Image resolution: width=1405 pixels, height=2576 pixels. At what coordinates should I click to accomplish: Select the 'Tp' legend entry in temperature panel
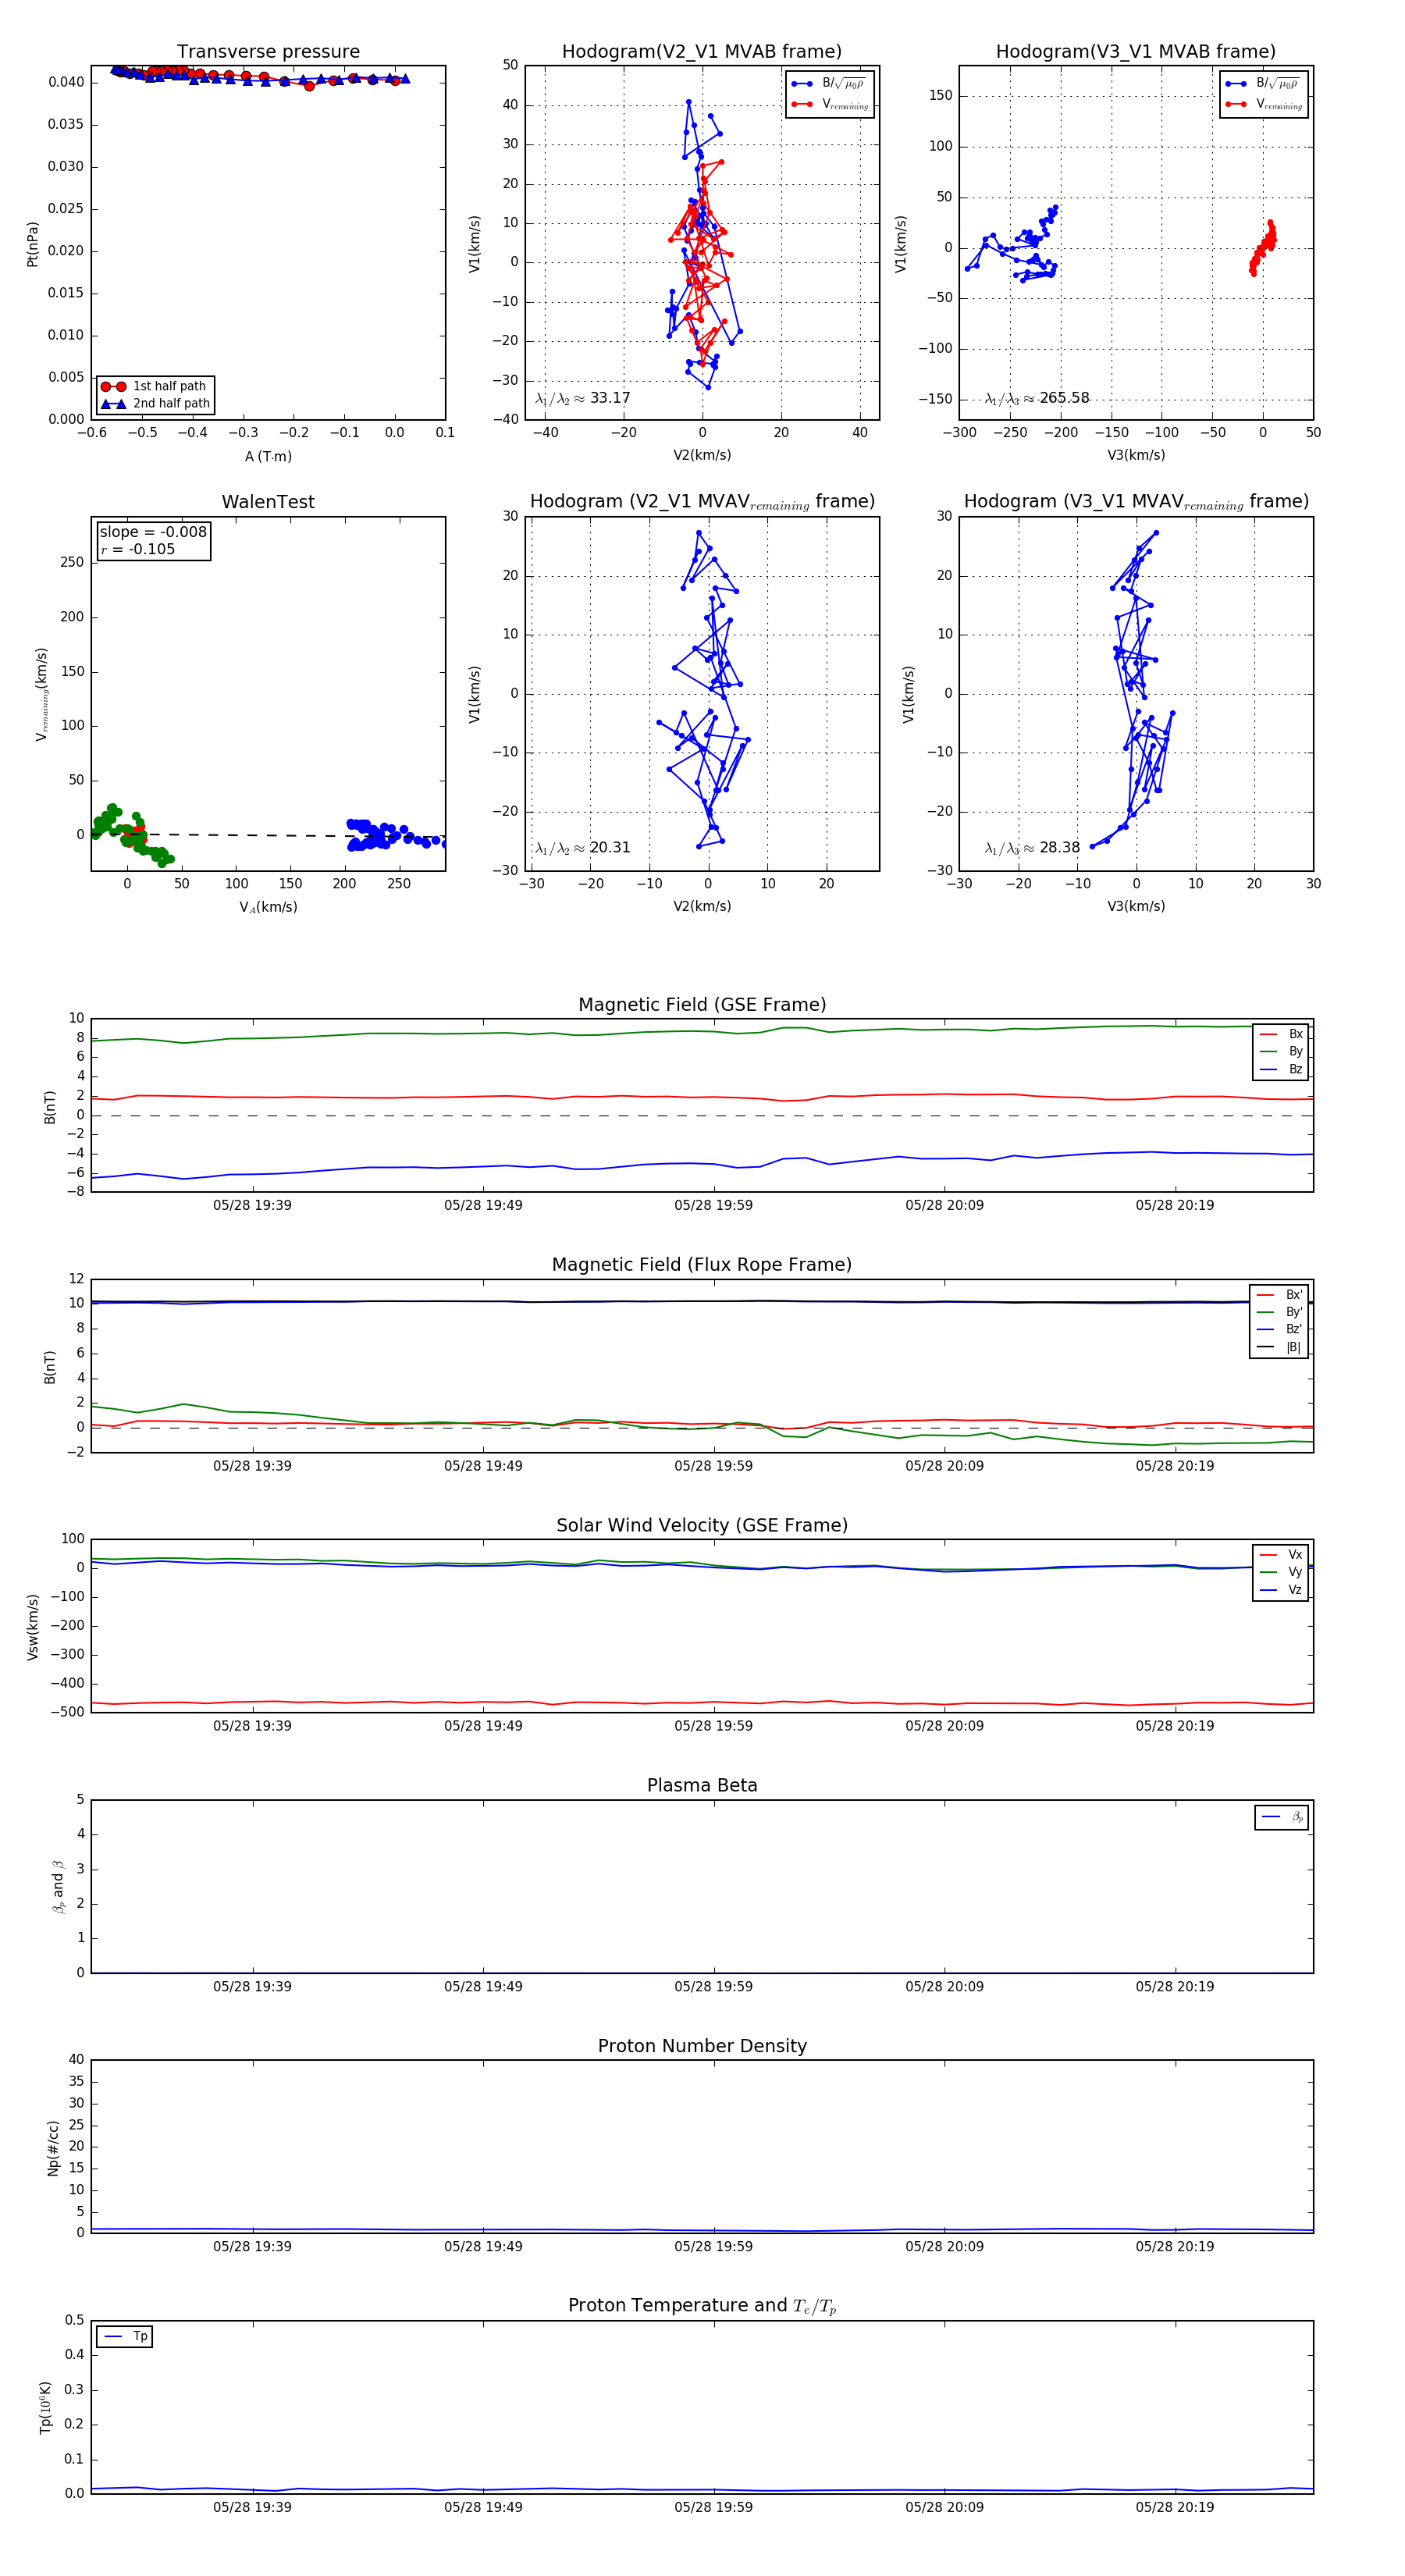[125, 2337]
